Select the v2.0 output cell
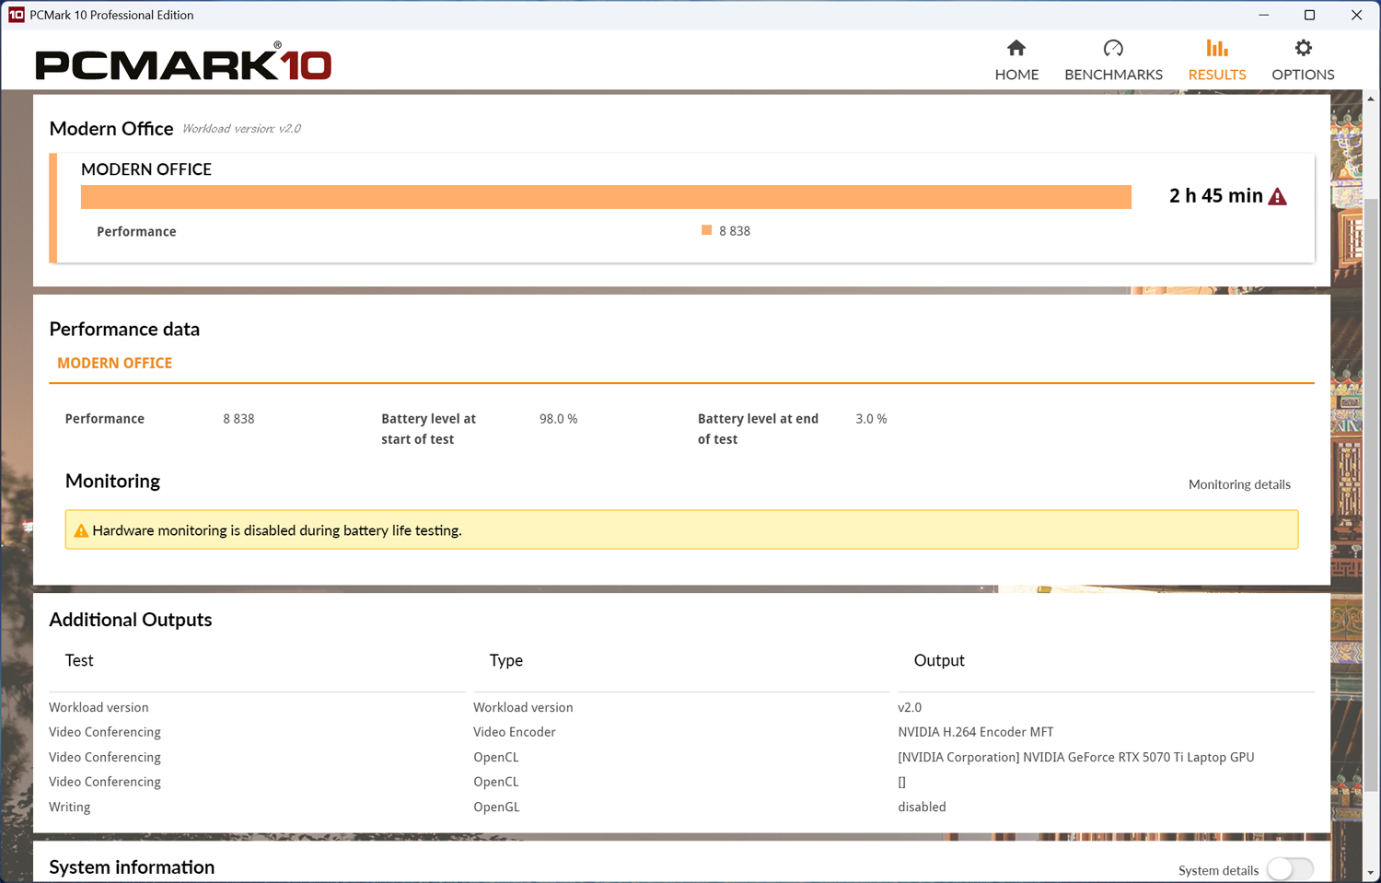This screenshot has height=883, width=1381. click(910, 707)
